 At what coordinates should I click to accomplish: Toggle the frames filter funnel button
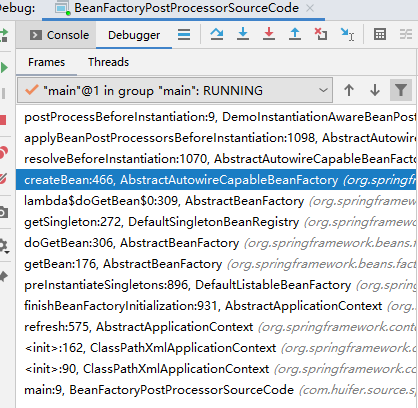(x=401, y=90)
